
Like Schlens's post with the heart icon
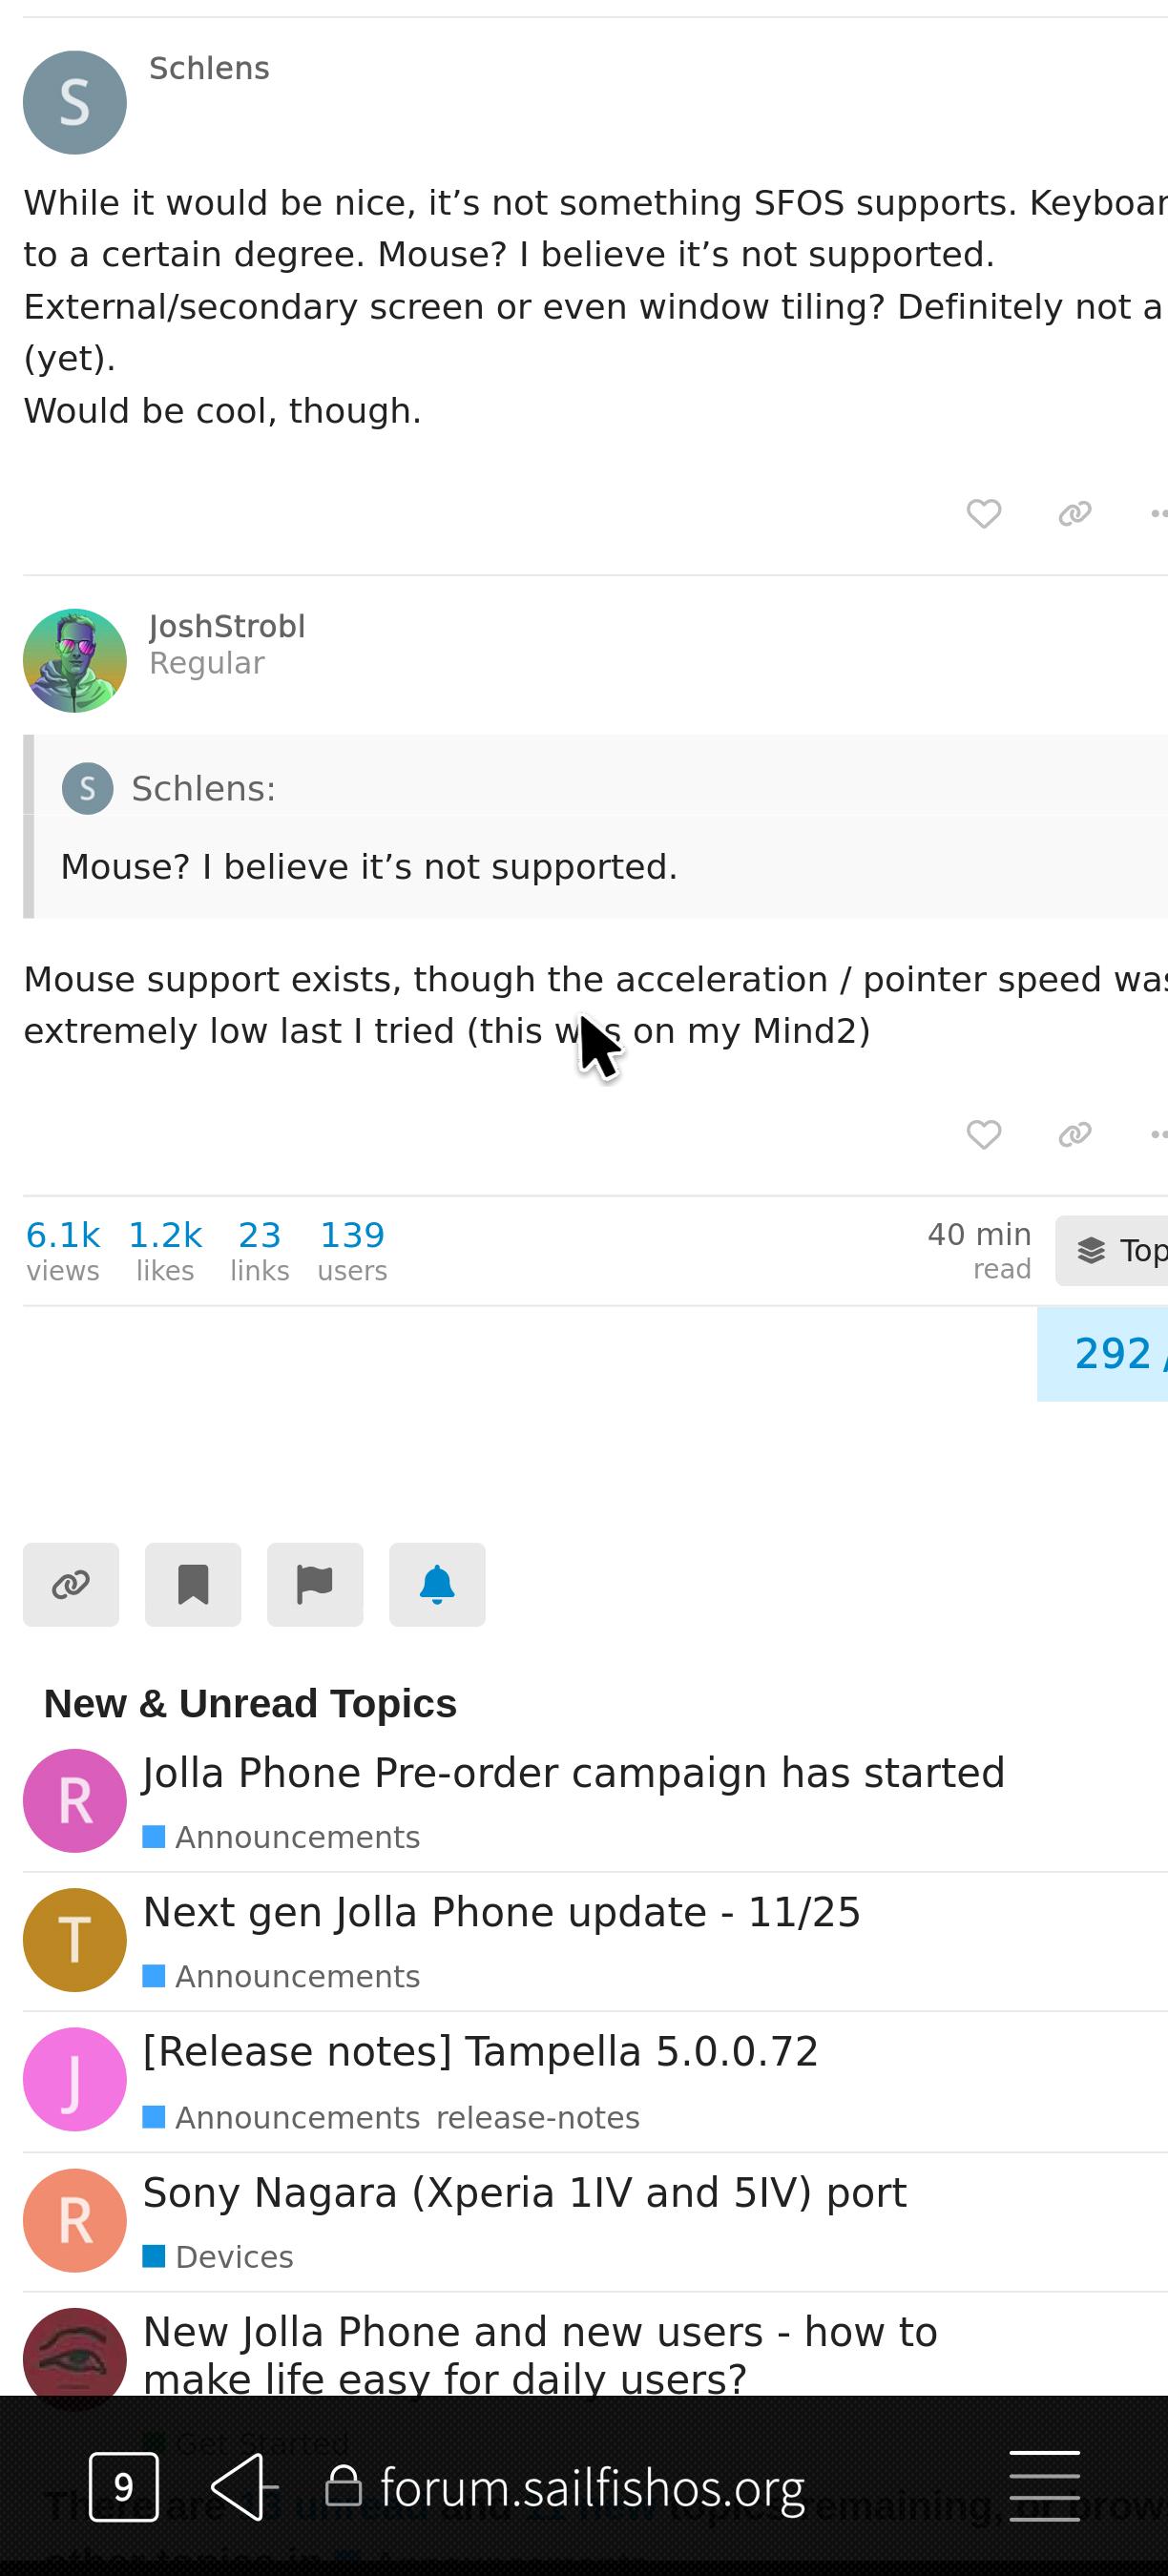983,514
